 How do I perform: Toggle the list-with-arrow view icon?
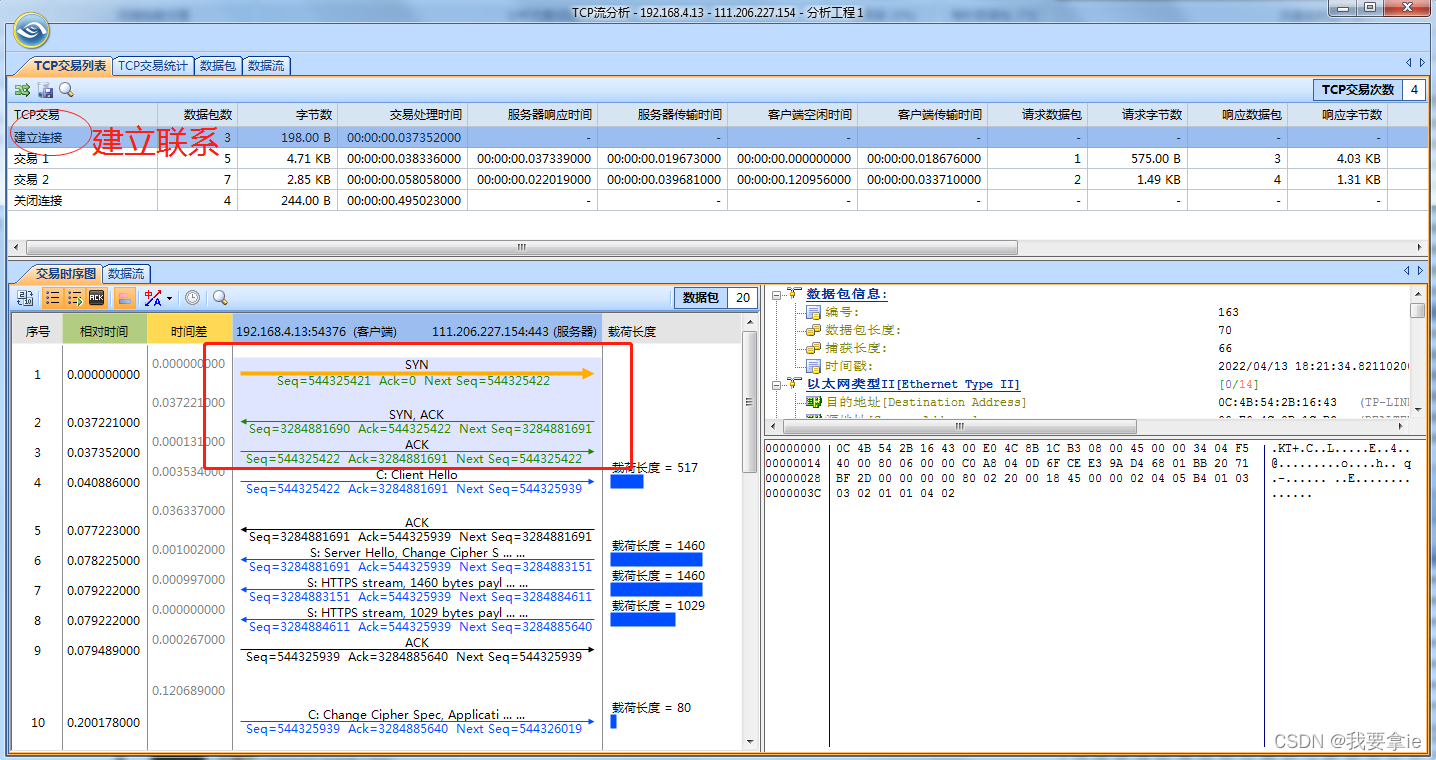tap(74, 298)
